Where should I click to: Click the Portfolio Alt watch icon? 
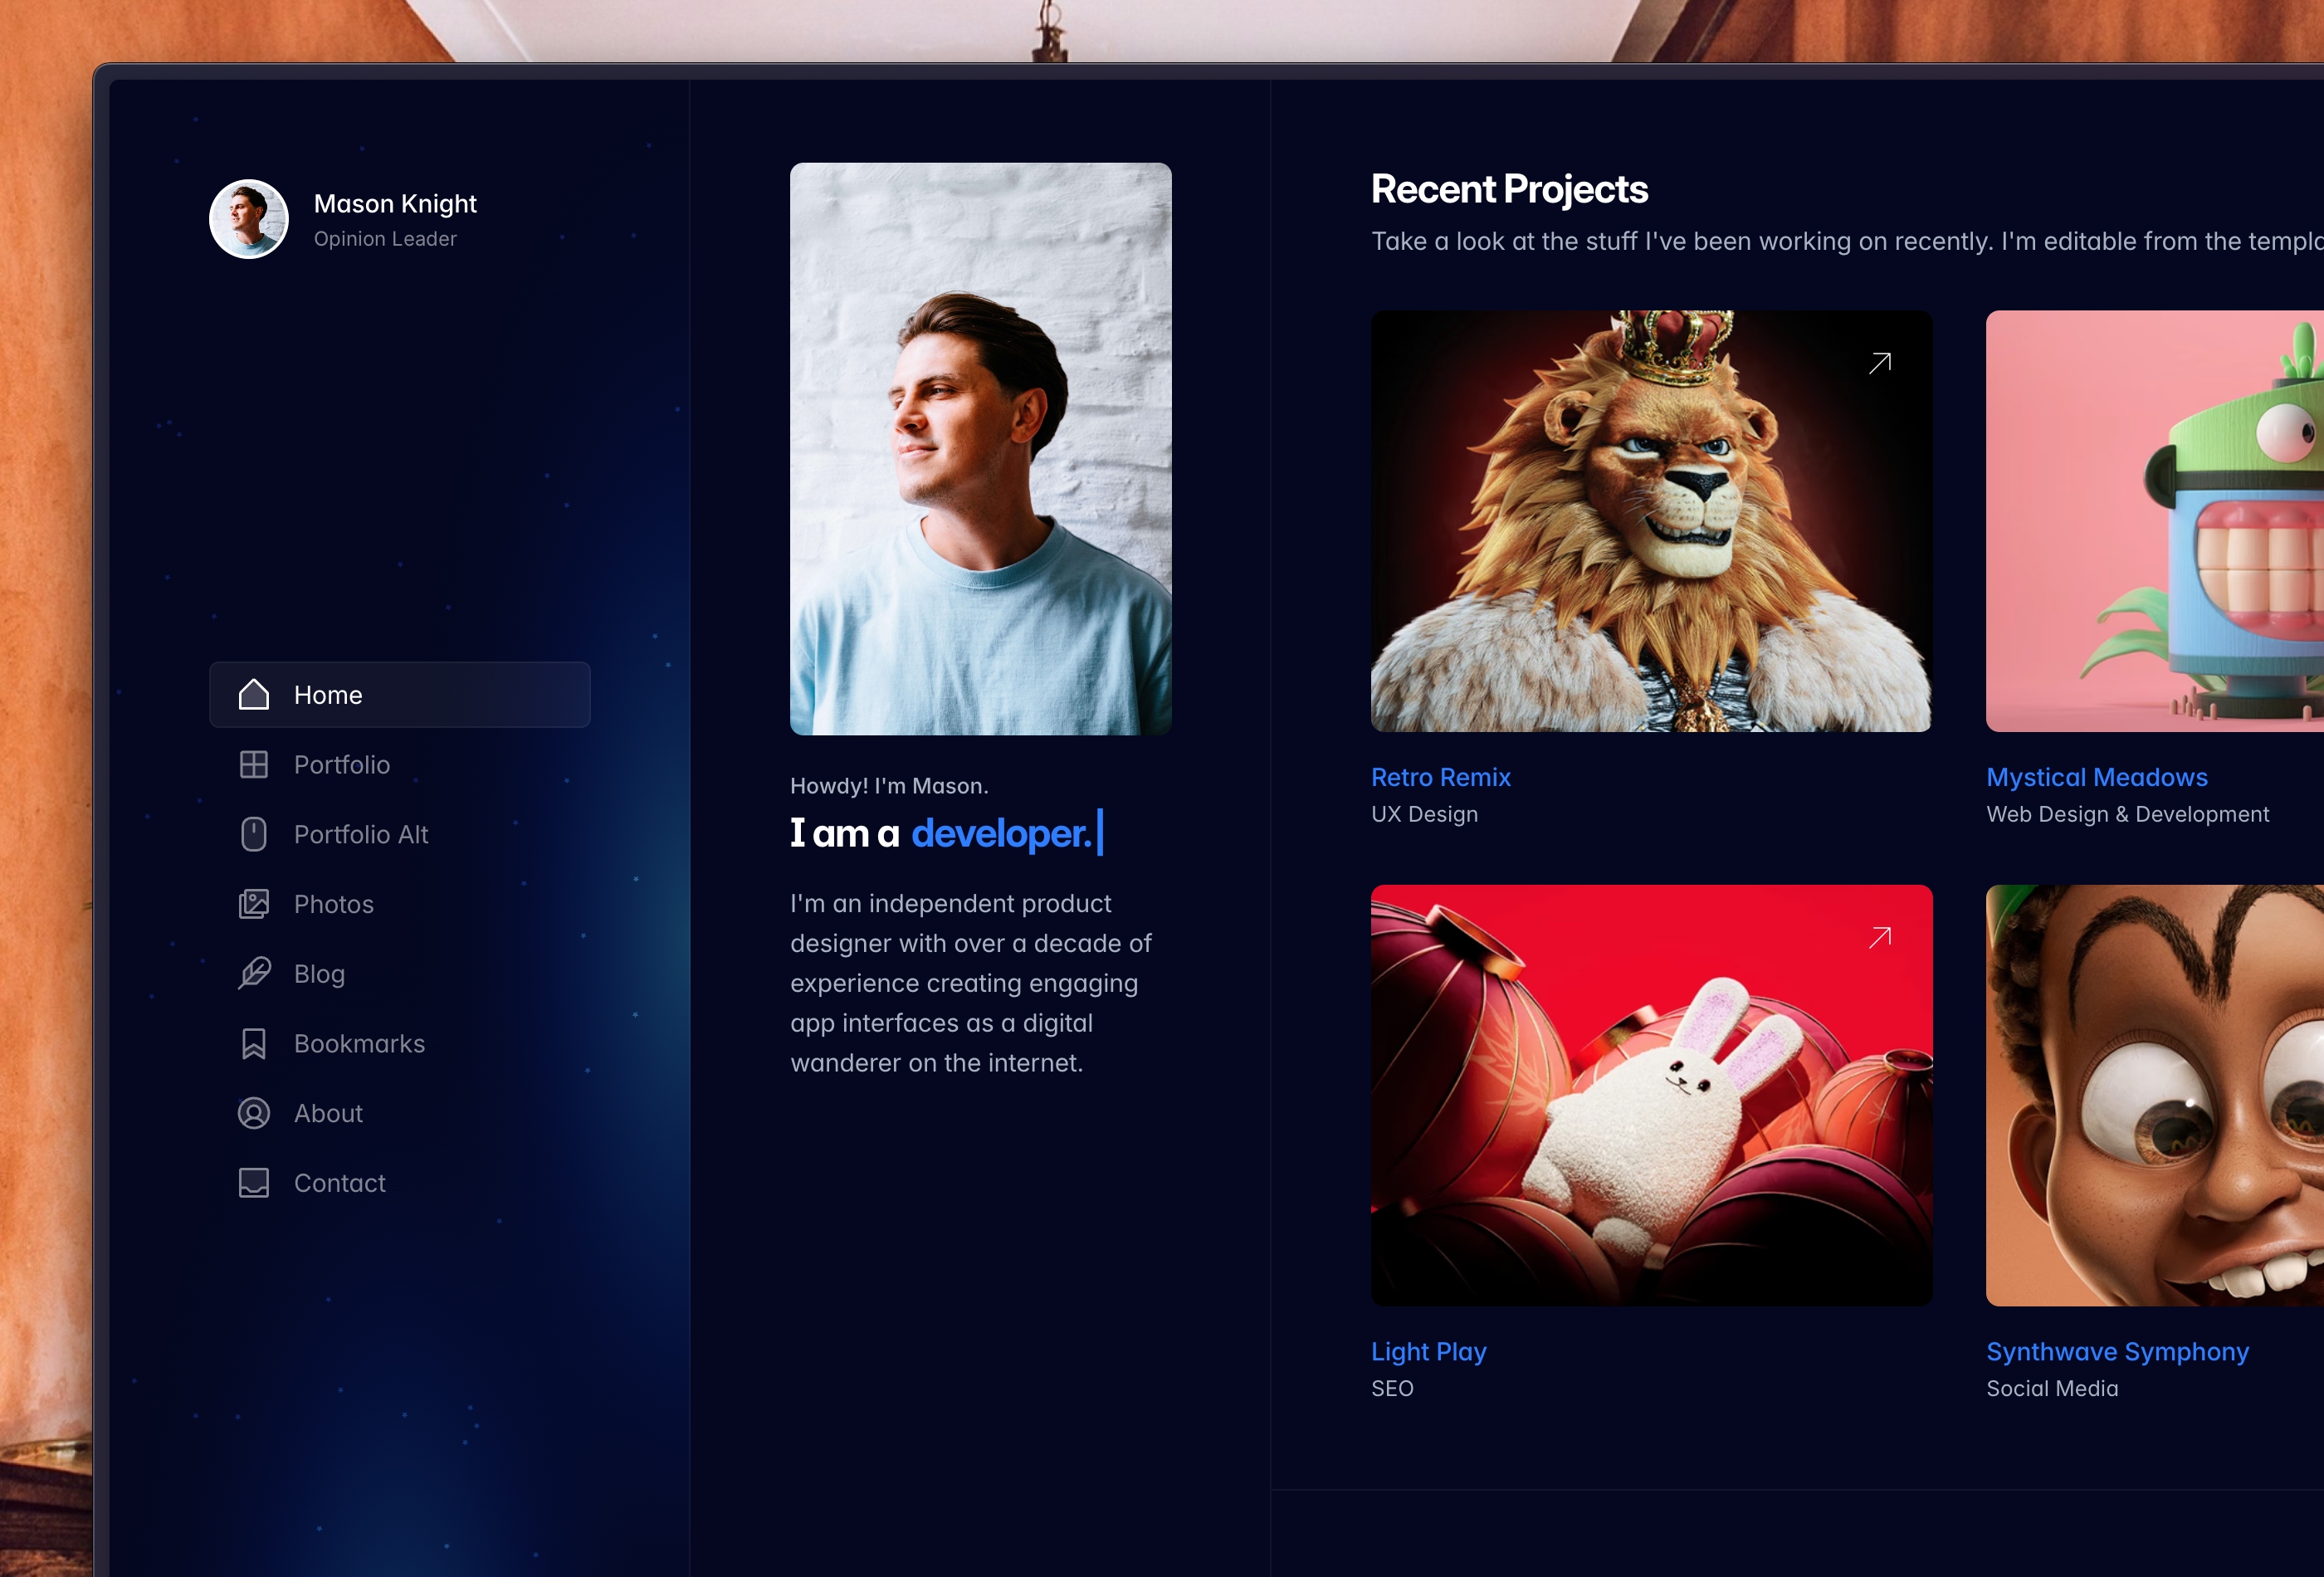[x=255, y=832]
